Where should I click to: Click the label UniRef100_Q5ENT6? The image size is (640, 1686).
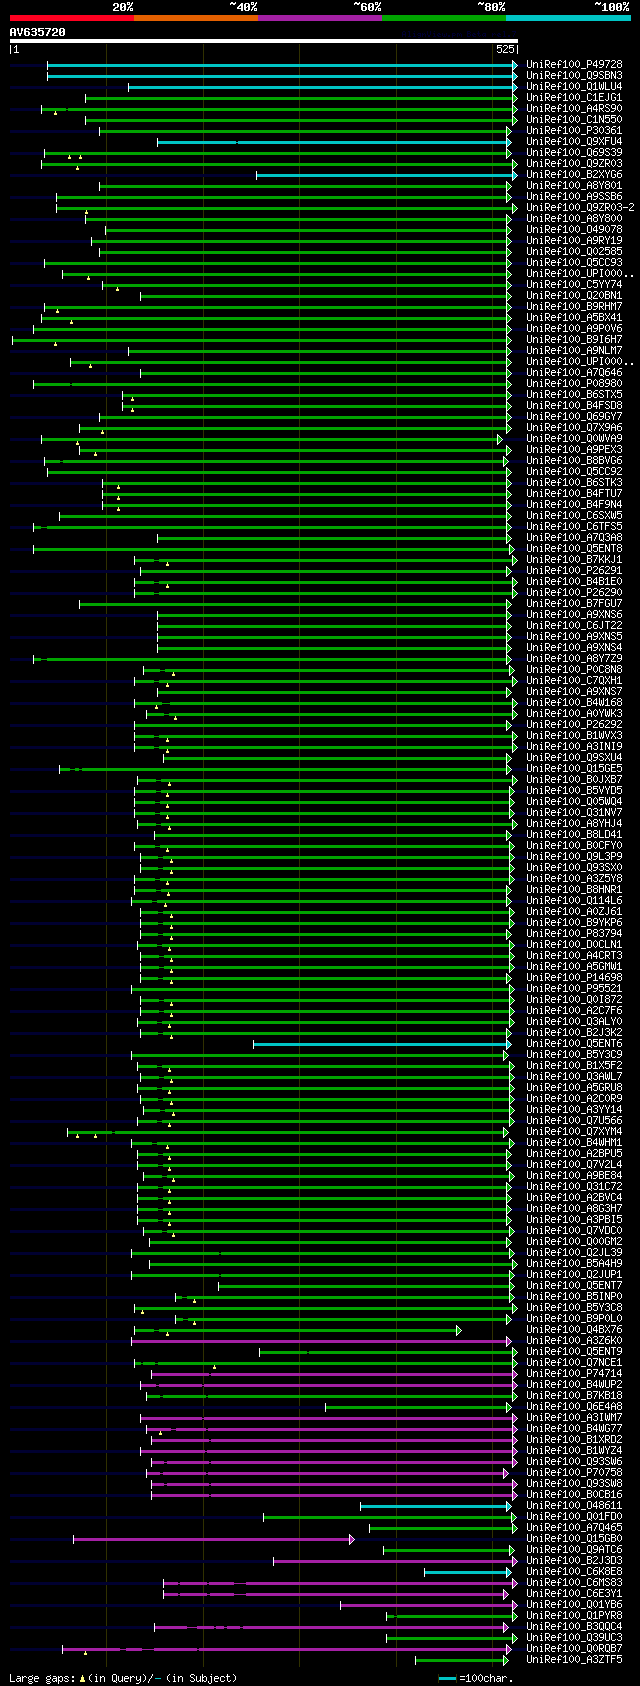coord(574,1043)
